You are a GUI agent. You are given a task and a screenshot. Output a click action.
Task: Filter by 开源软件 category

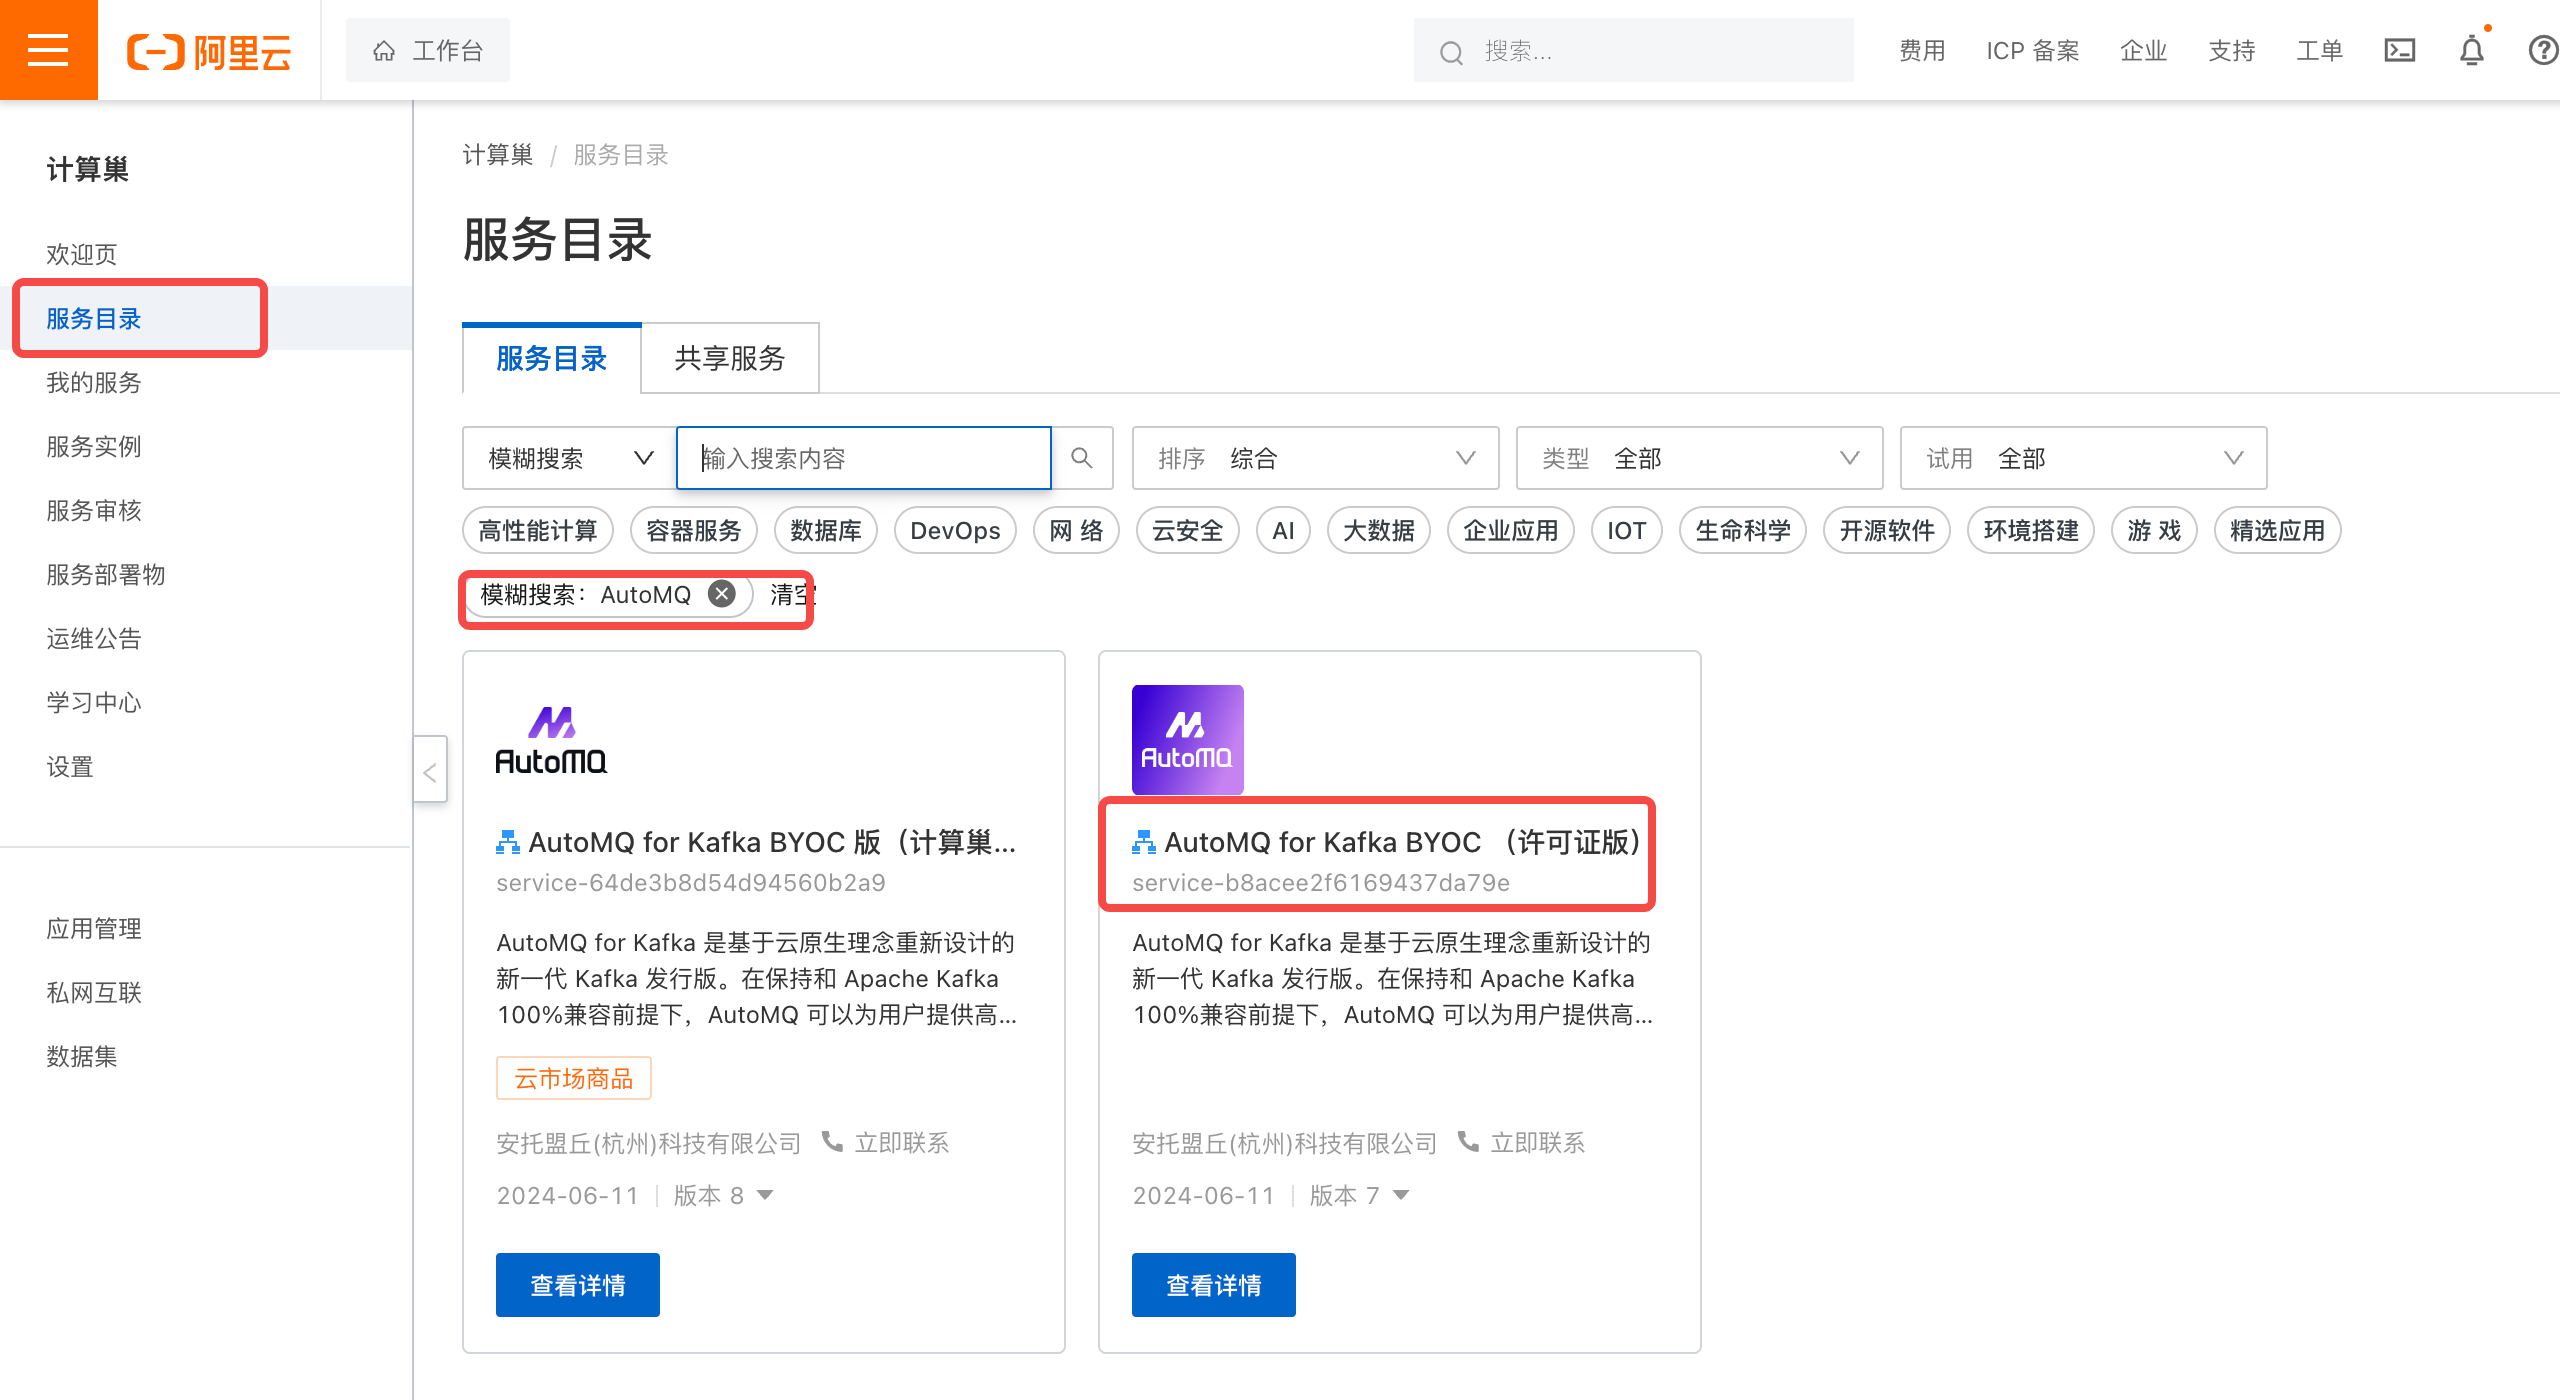pyautogui.click(x=1887, y=530)
